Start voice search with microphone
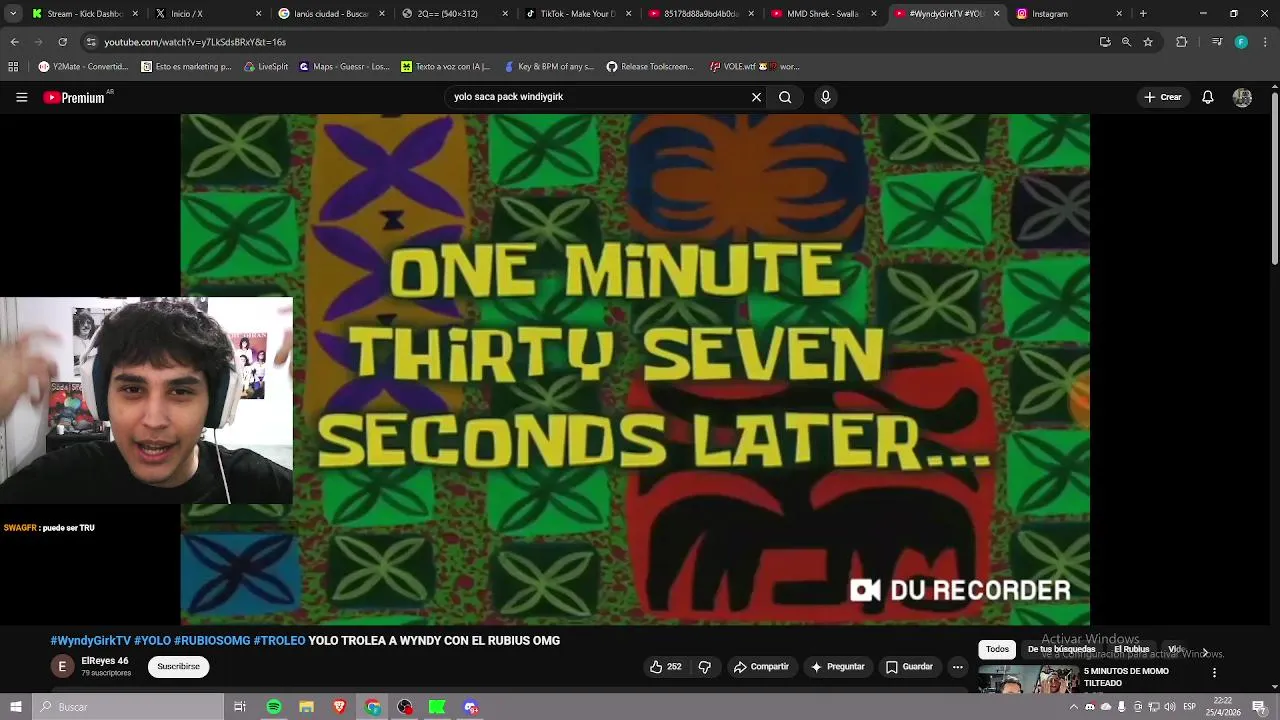This screenshot has width=1280, height=720. click(x=825, y=97)
